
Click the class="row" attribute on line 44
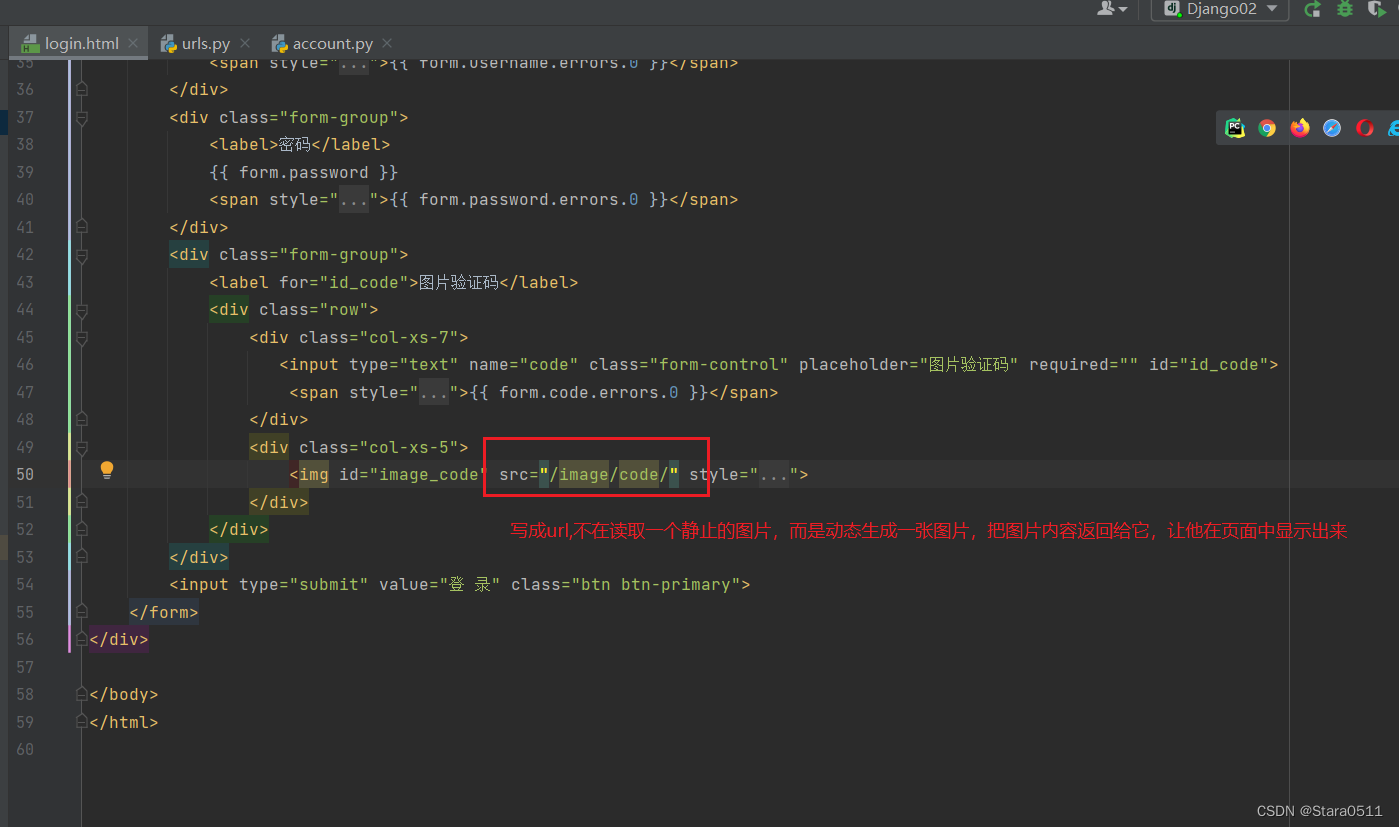coord(314,310)
